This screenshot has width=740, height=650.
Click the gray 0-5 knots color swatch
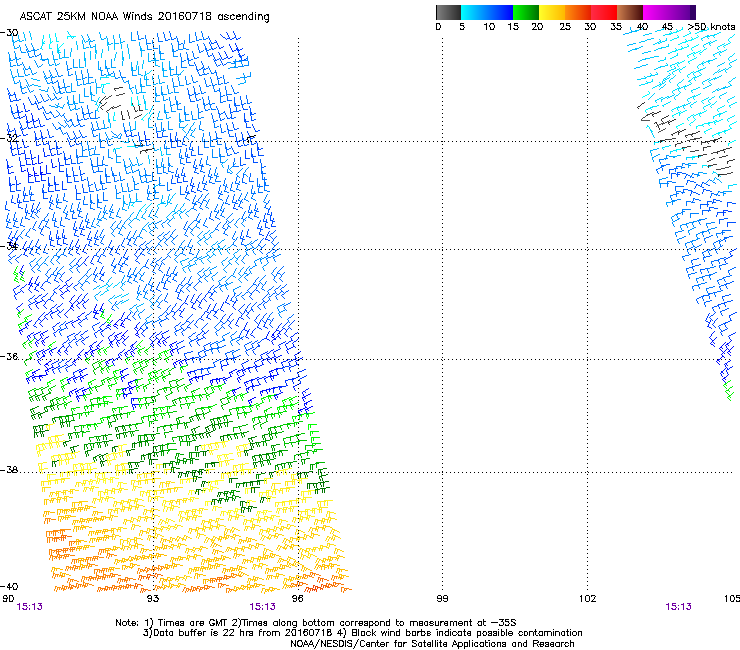[448, 12]
